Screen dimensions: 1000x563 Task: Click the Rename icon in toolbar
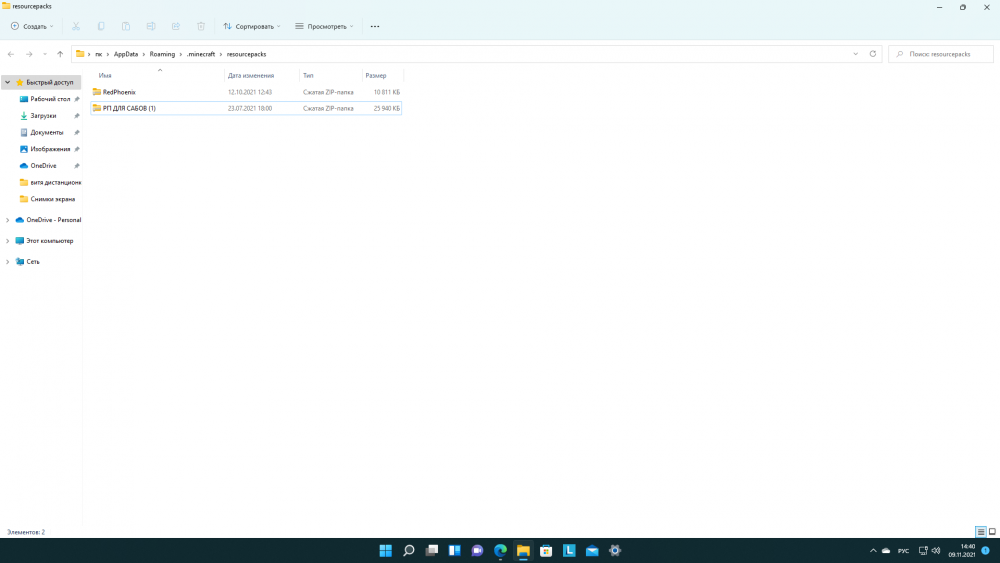[151, 26]
